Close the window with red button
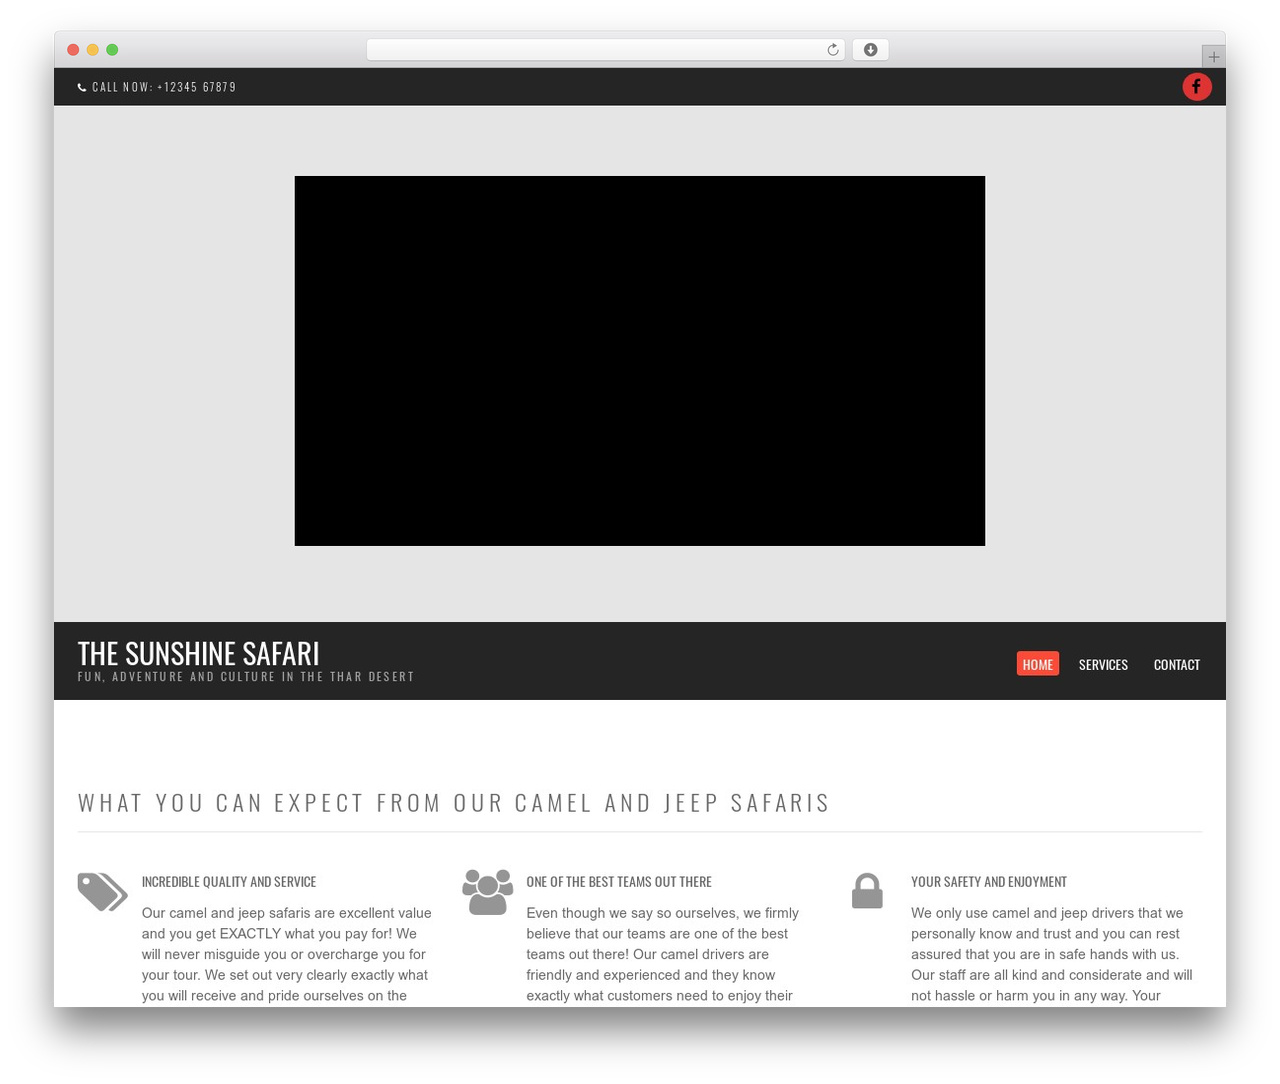 (x=73, y=50)
